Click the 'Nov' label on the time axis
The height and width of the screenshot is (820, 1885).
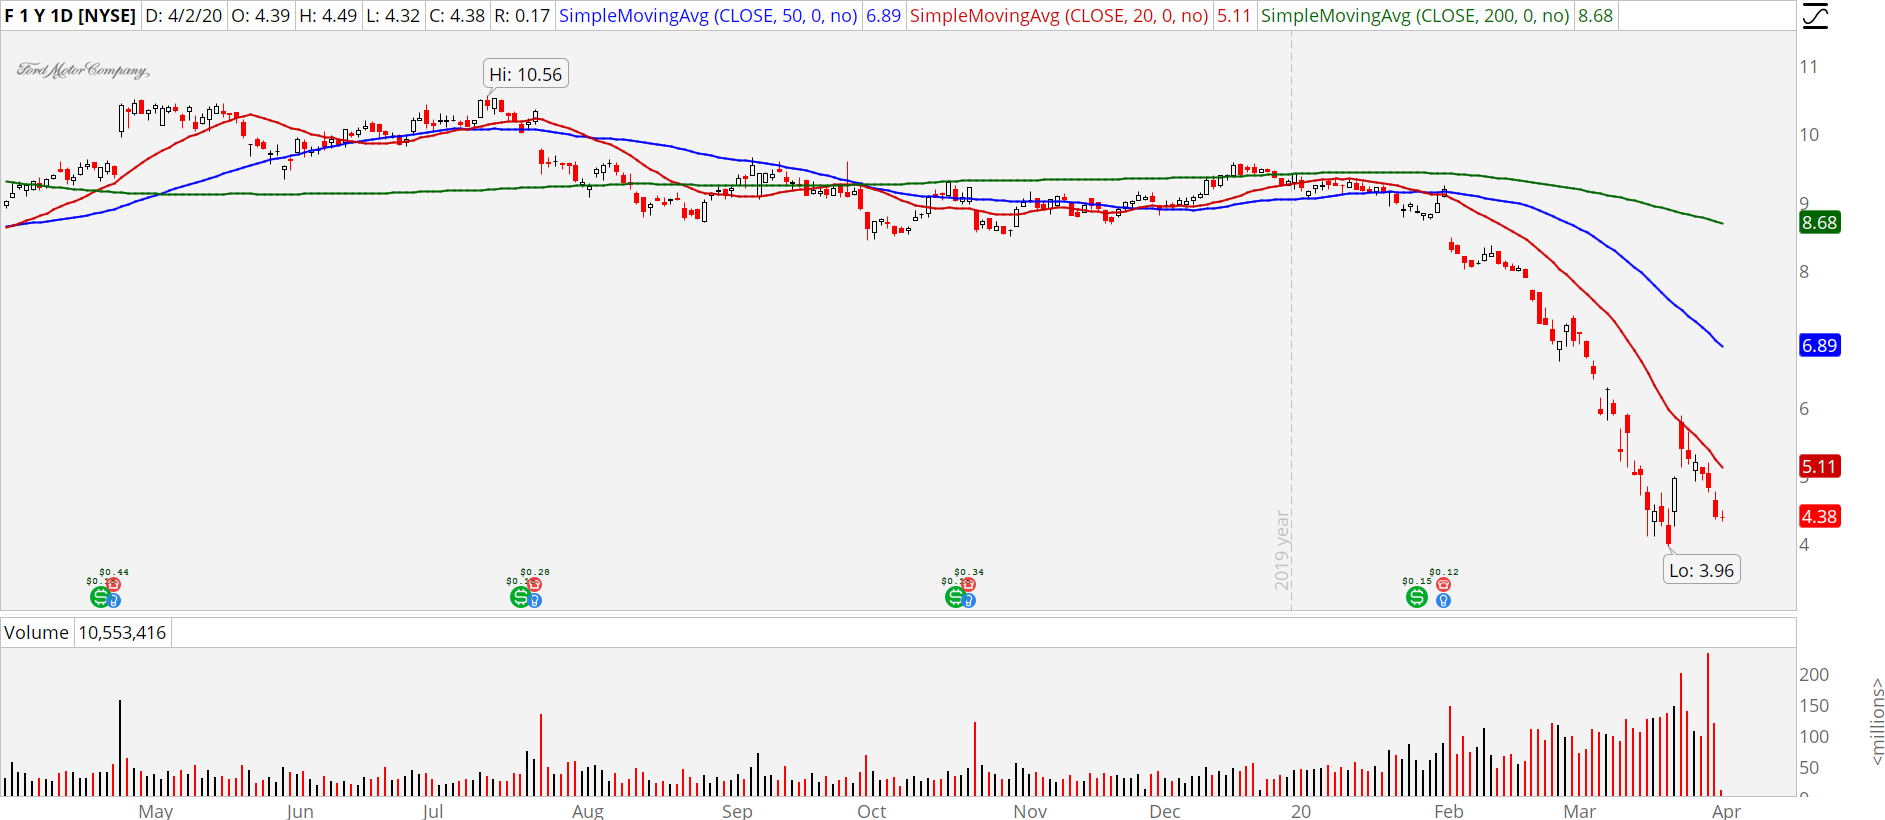(x=1030, y=811)
